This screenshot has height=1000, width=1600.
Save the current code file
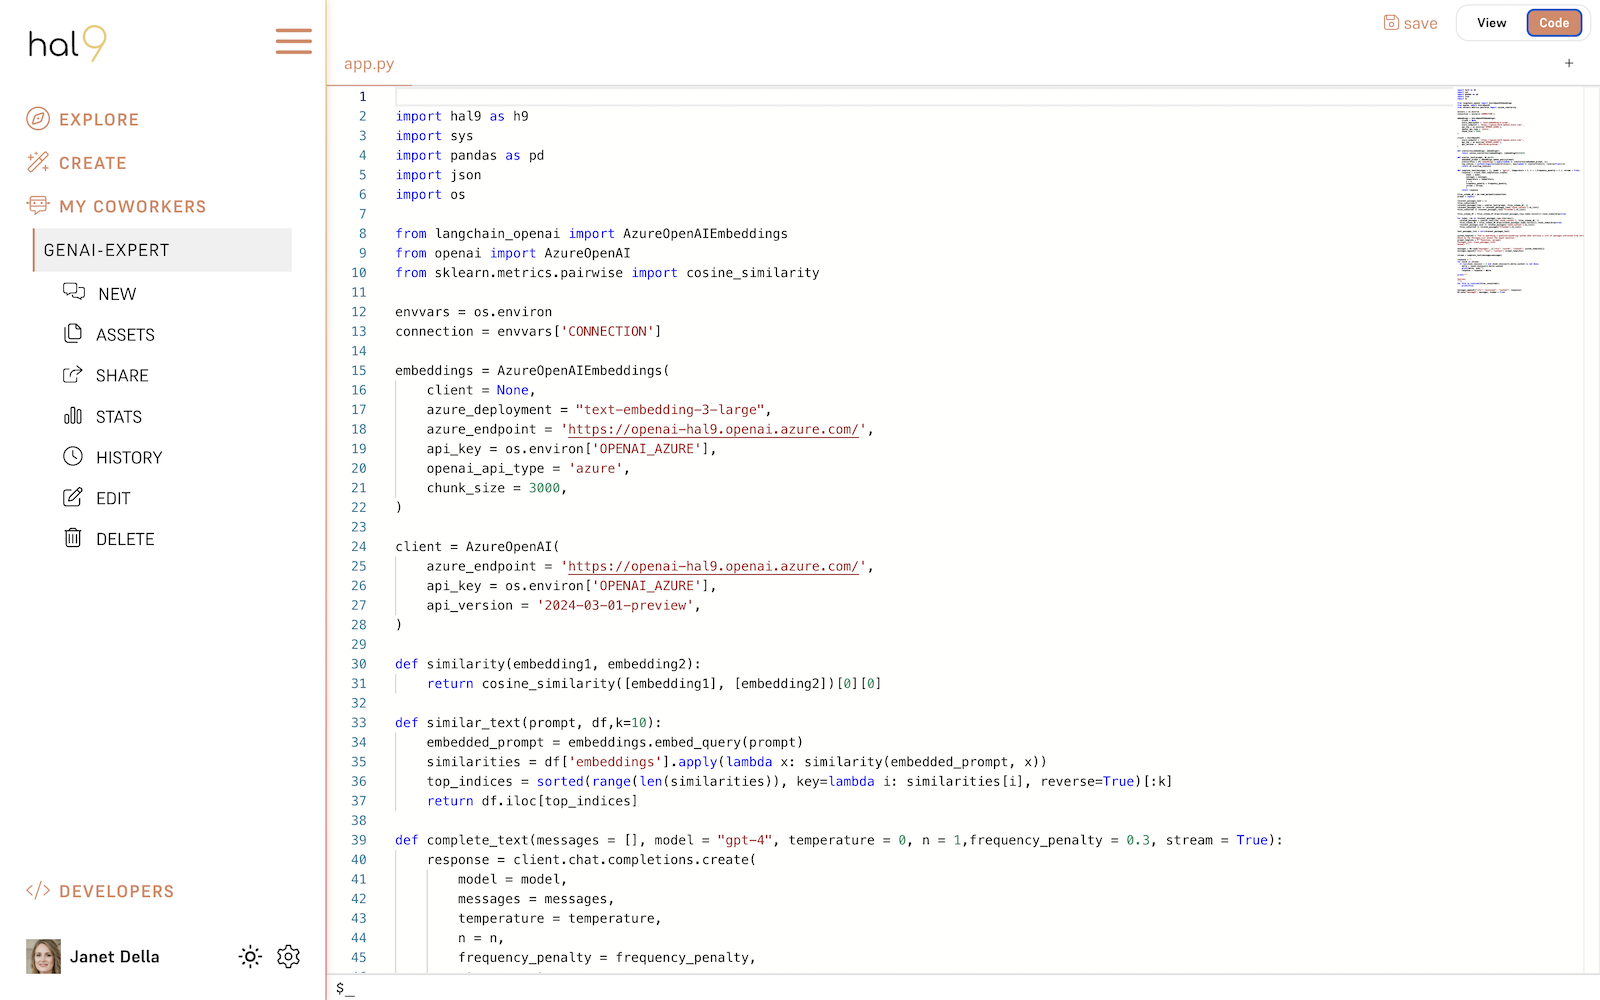(1410, 23)
